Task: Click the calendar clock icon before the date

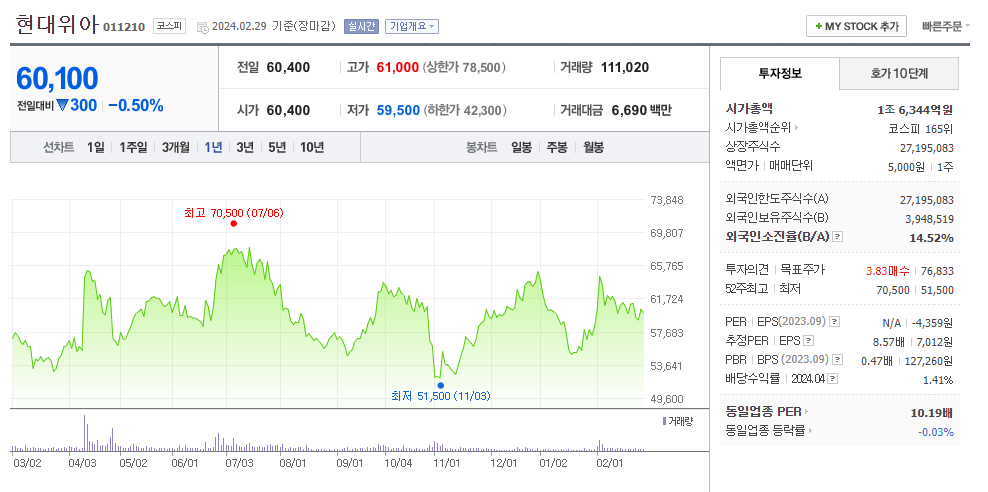Action: point(202,27)
